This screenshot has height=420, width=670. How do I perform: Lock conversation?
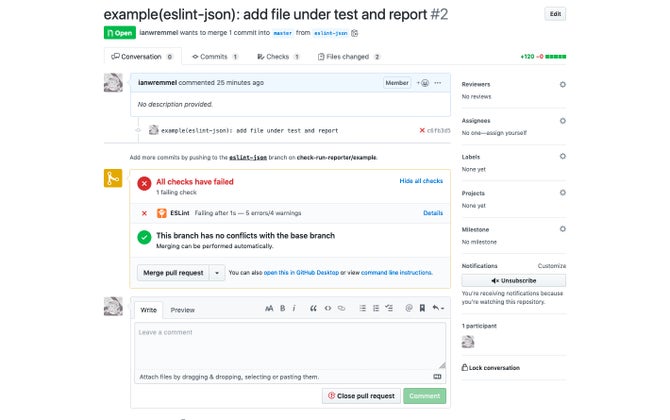(491, 367)
